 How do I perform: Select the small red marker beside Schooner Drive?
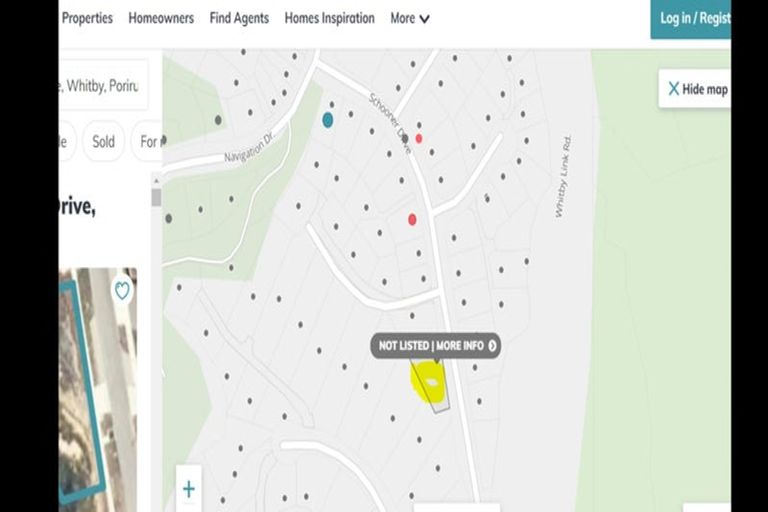point(418,138)
